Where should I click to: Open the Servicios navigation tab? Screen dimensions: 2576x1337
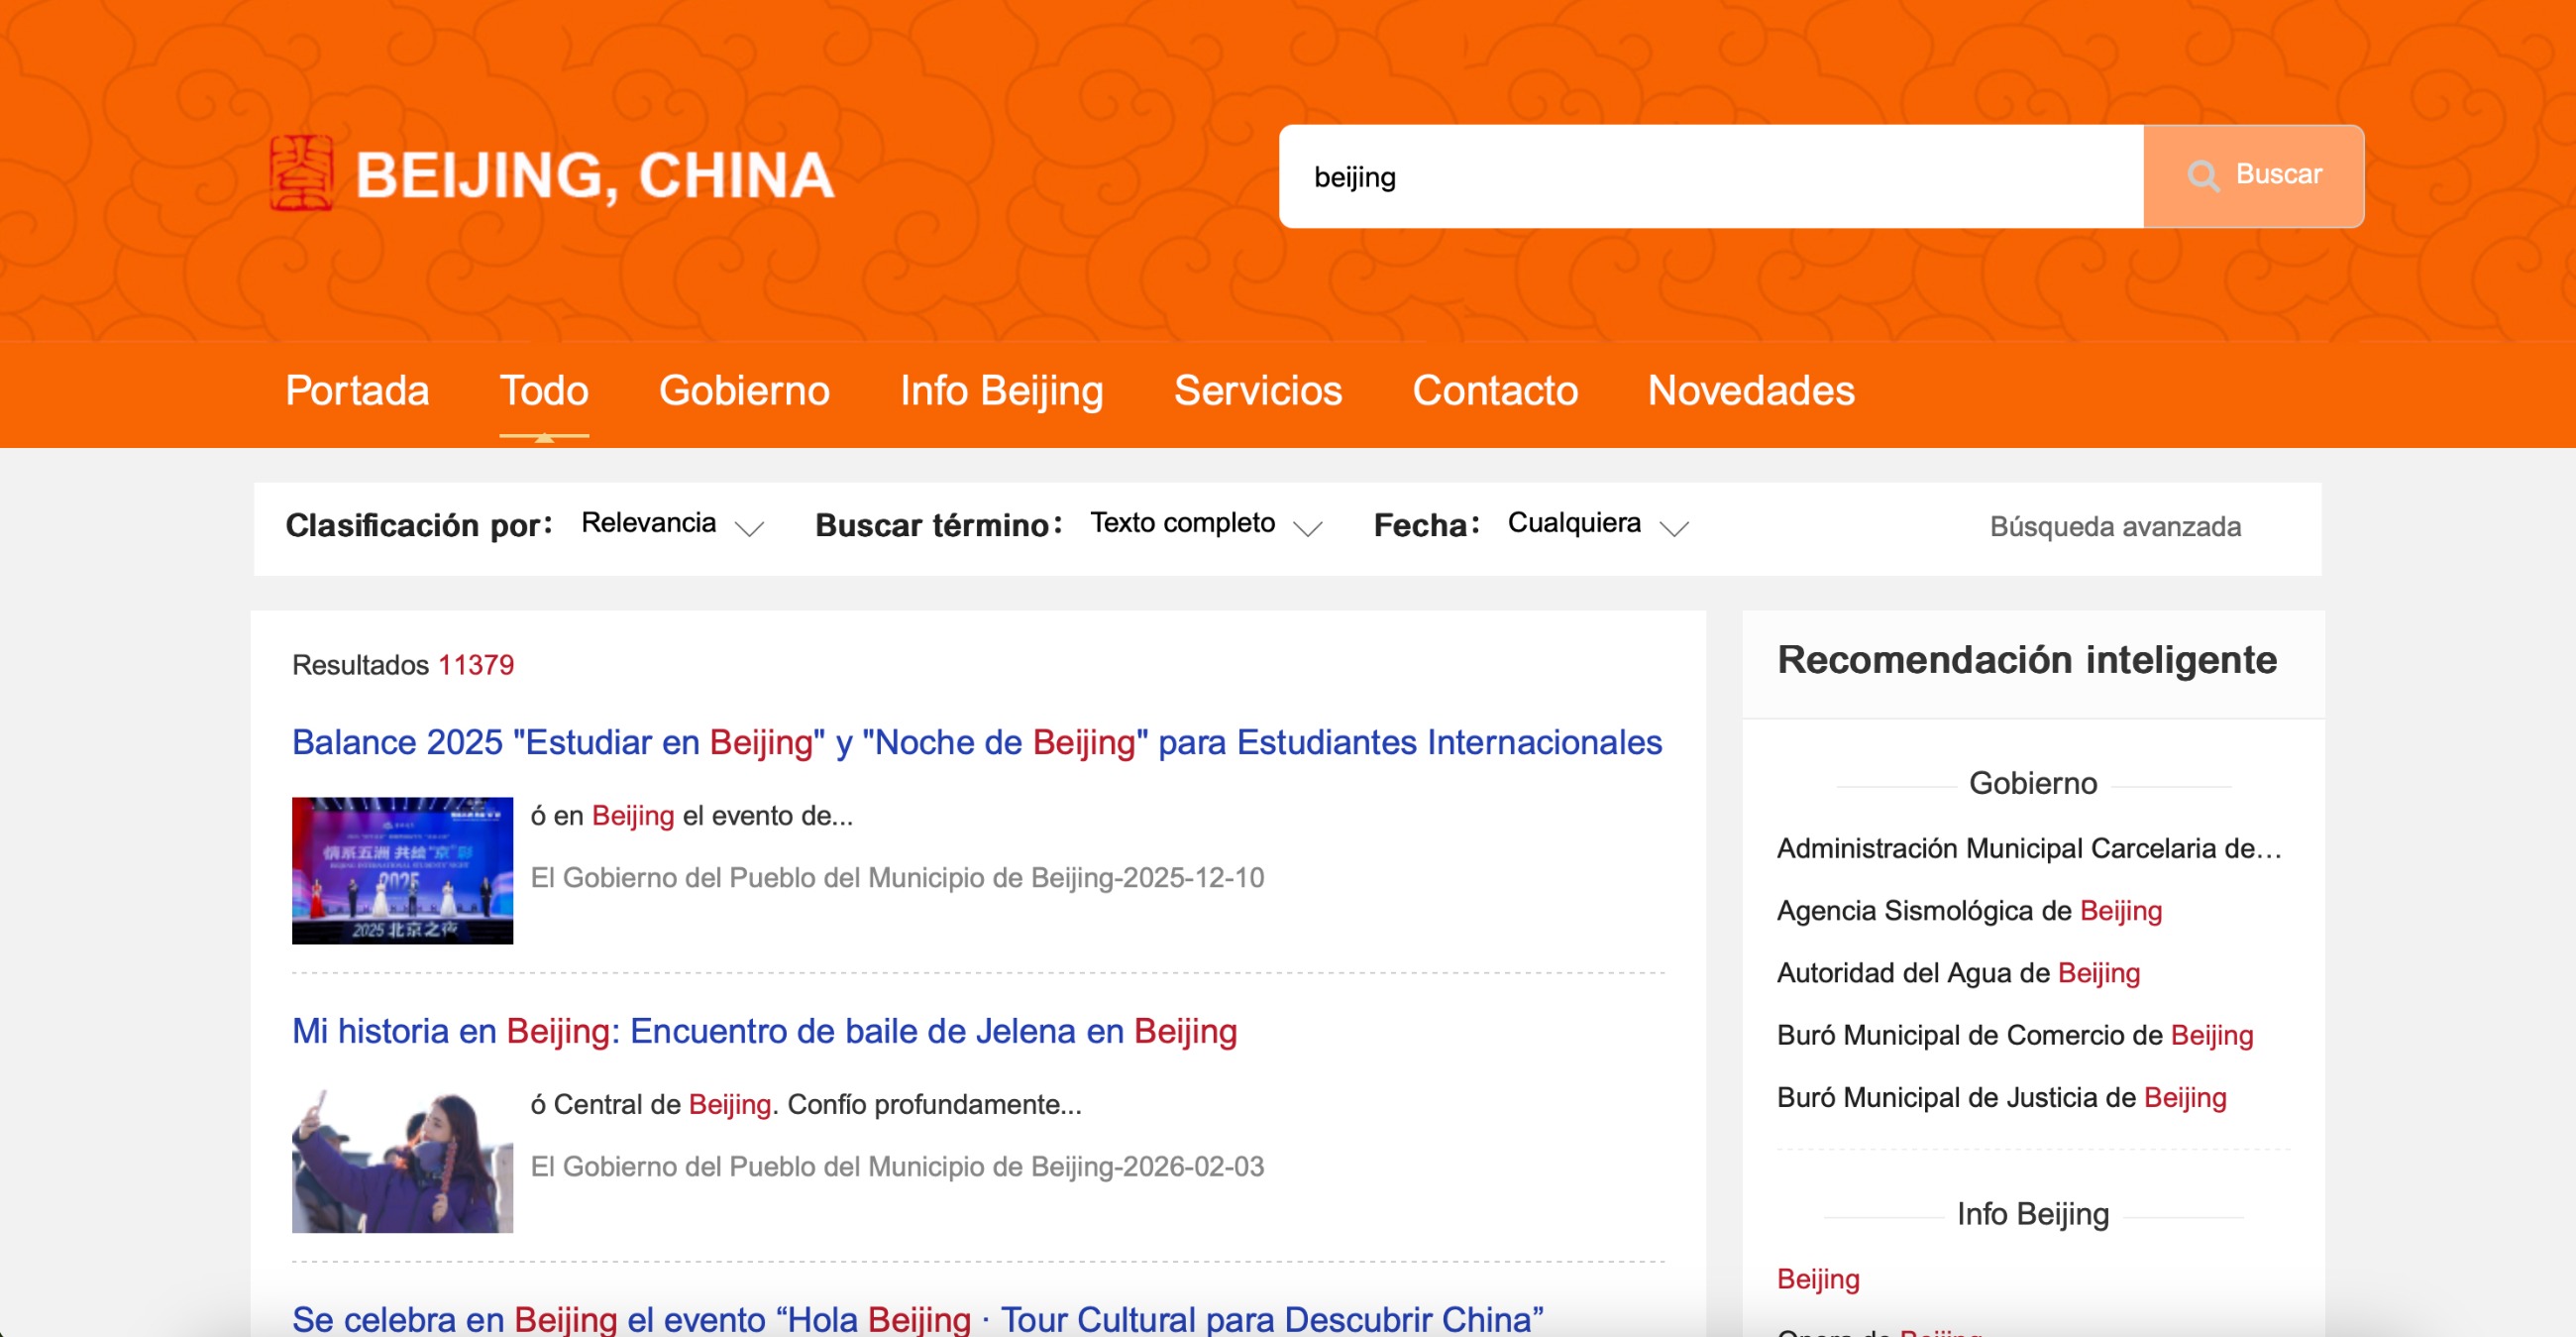(x=1257, y=391)
